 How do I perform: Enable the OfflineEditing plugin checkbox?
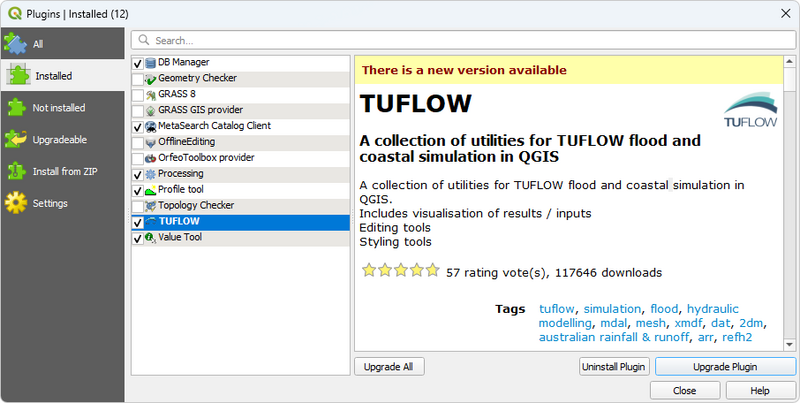pos(137,142)
